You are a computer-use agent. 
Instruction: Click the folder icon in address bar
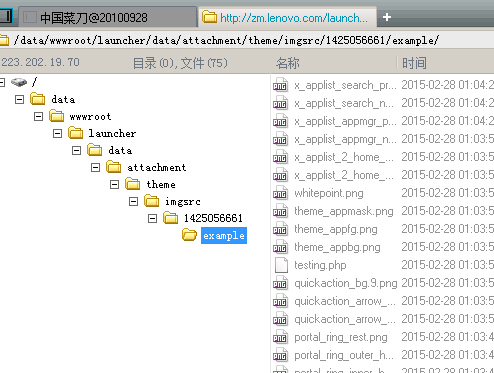tap(4, 40)
